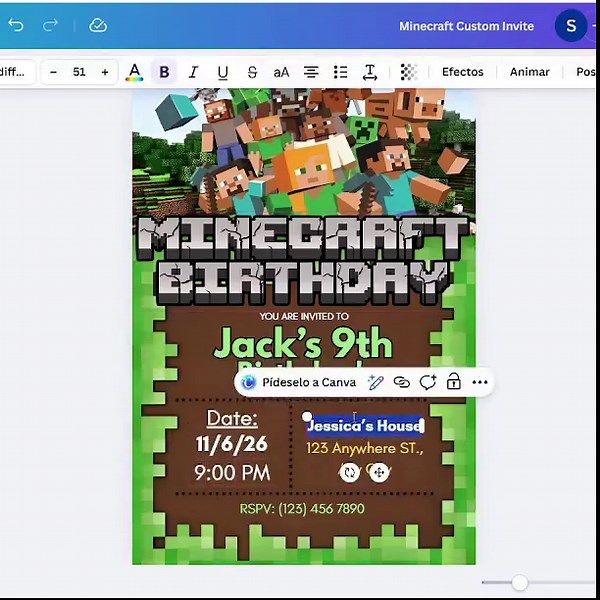Click the magic write pencil icon
This screenshot has width=600, height=600.
pos(375,382)
